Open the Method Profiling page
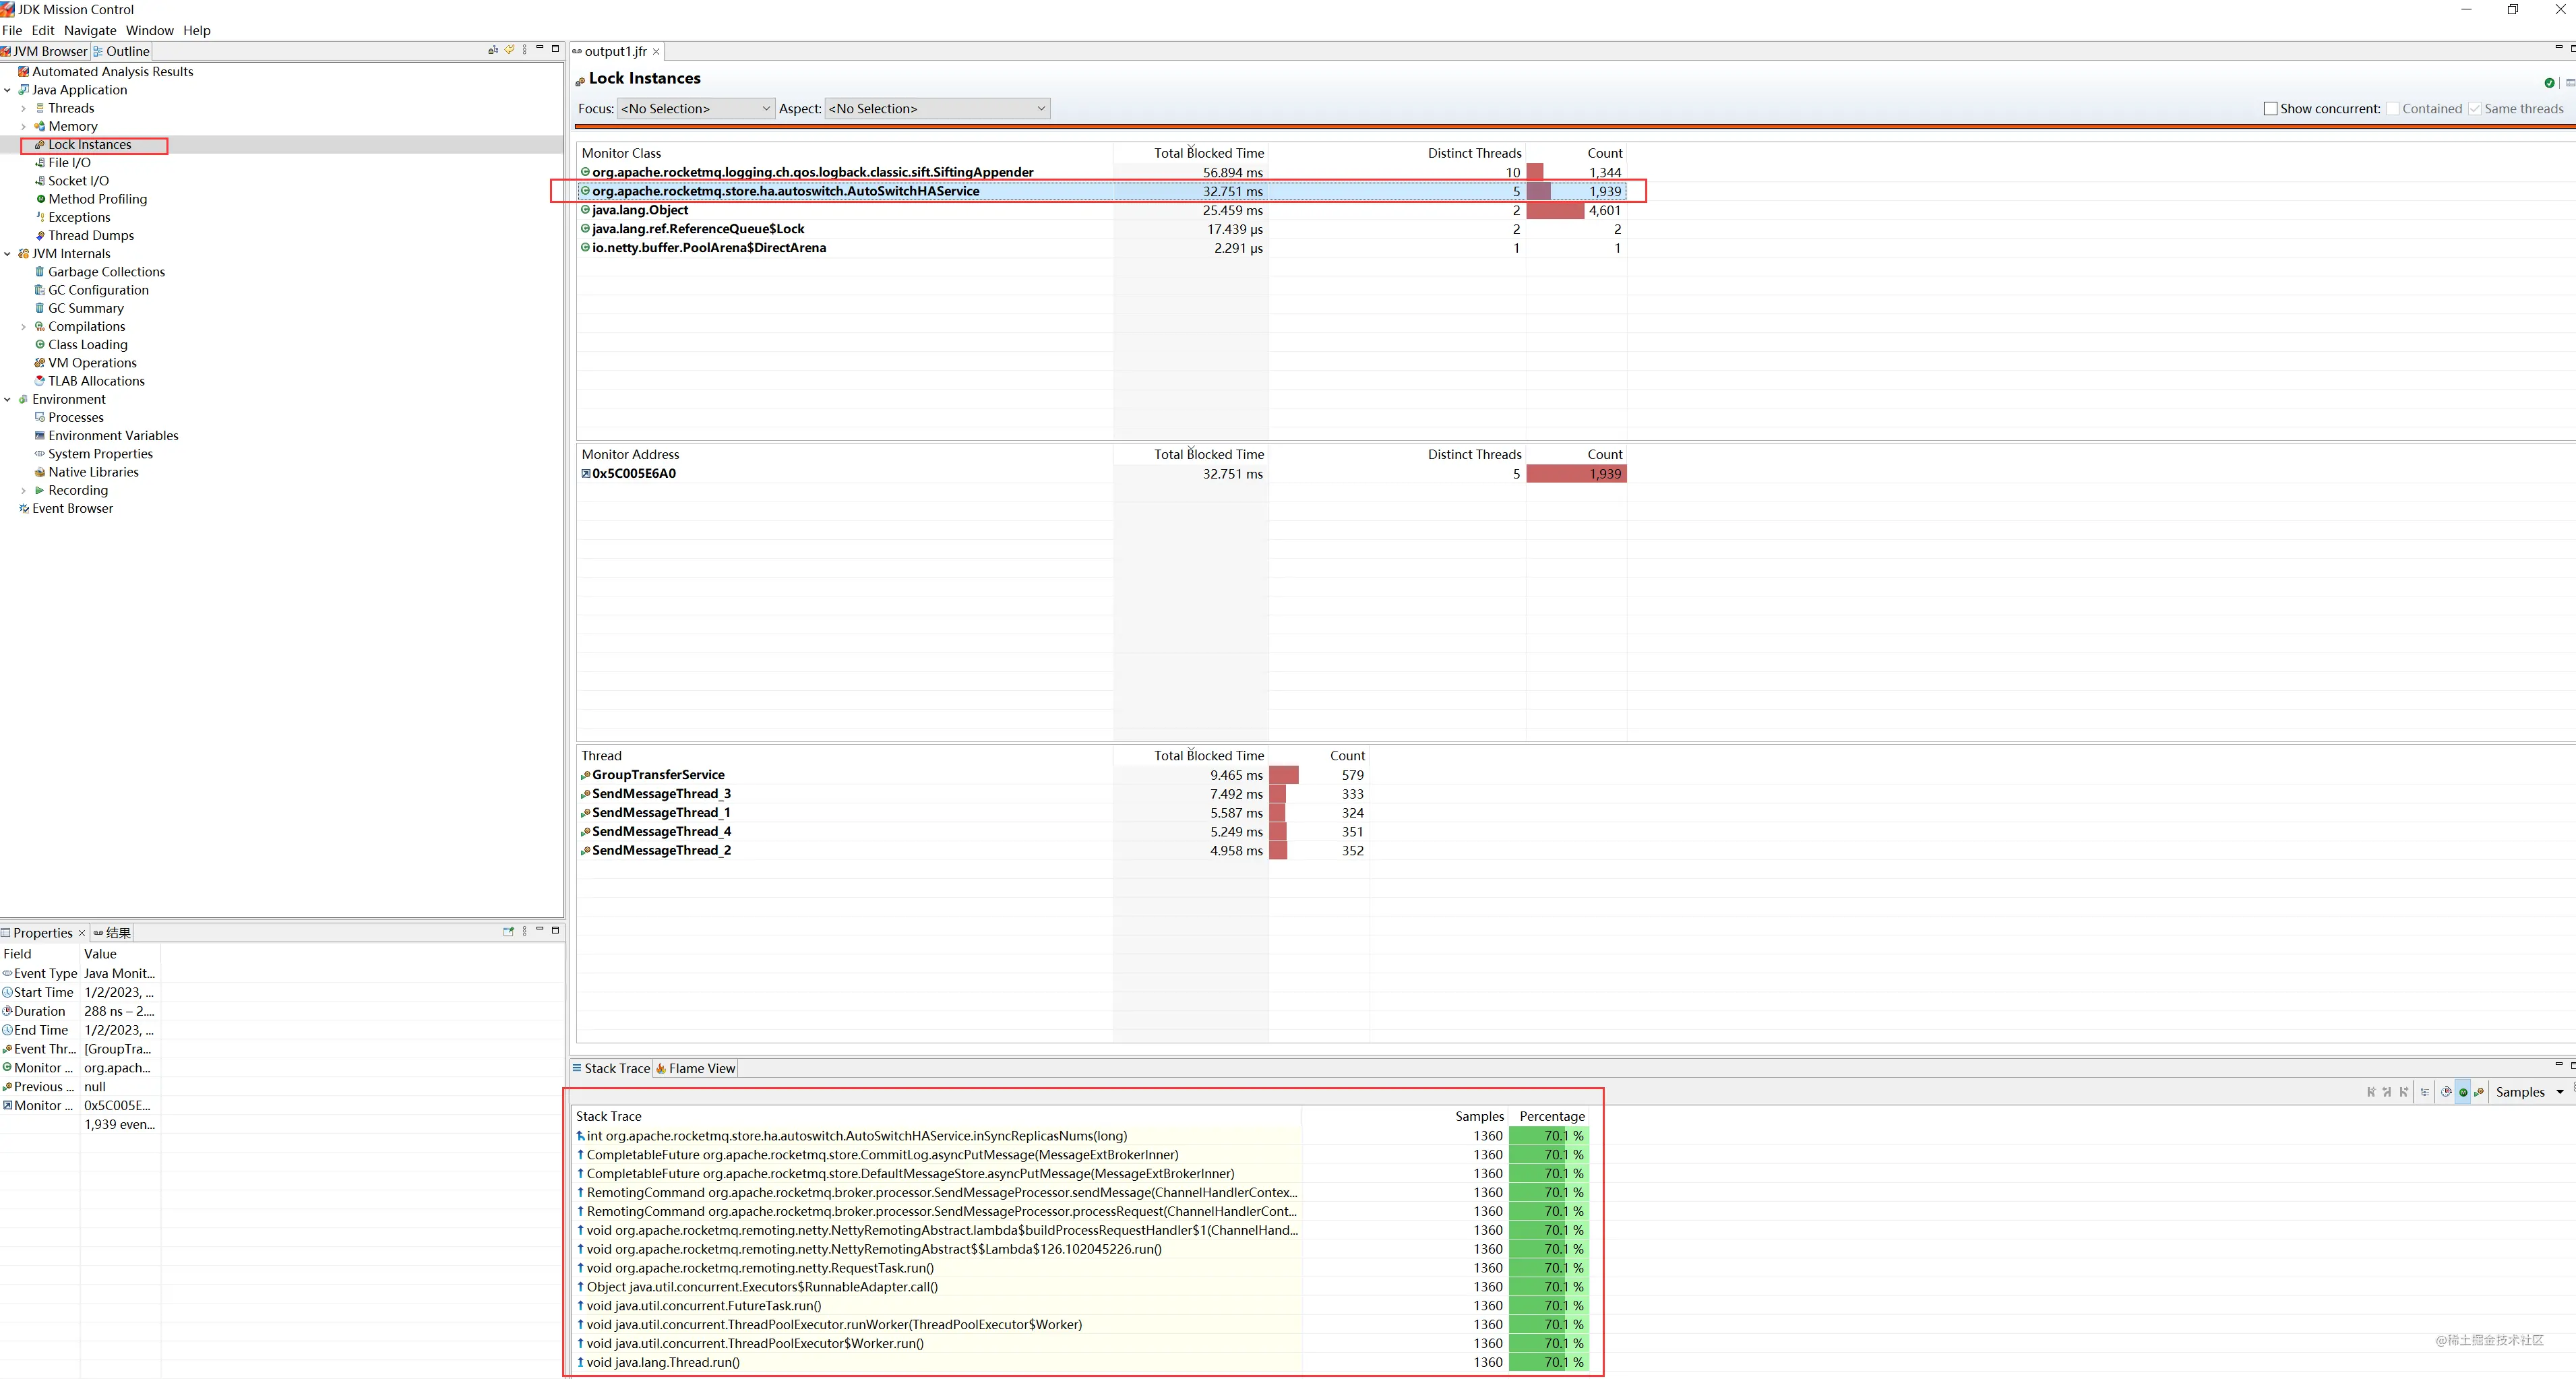This screenshot has width=2576, height=1379. (97, 199)
